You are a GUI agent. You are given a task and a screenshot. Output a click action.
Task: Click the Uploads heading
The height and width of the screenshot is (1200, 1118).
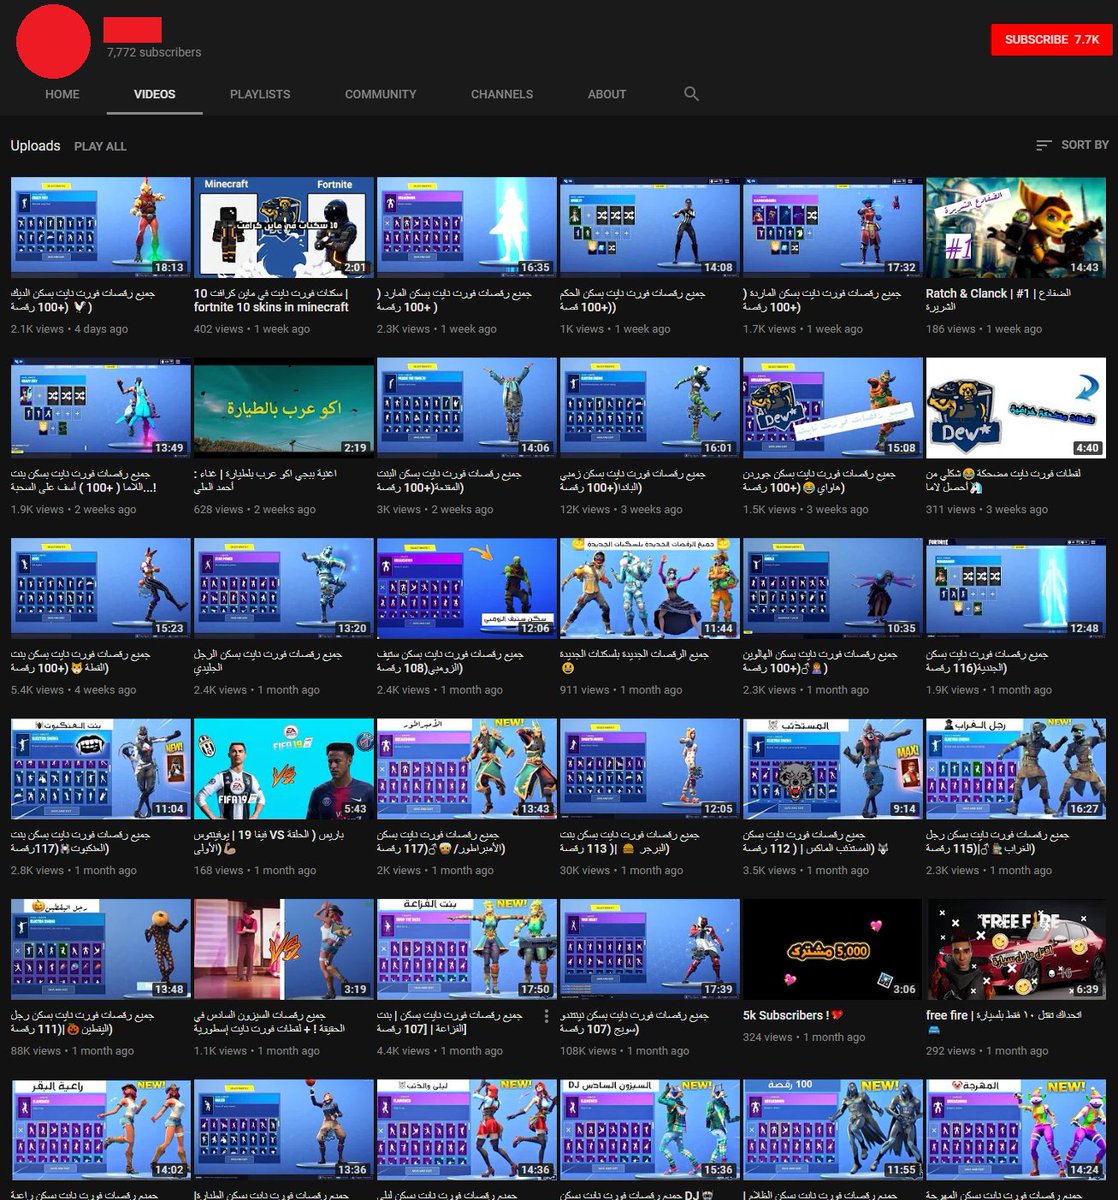[x=36, y=146]
